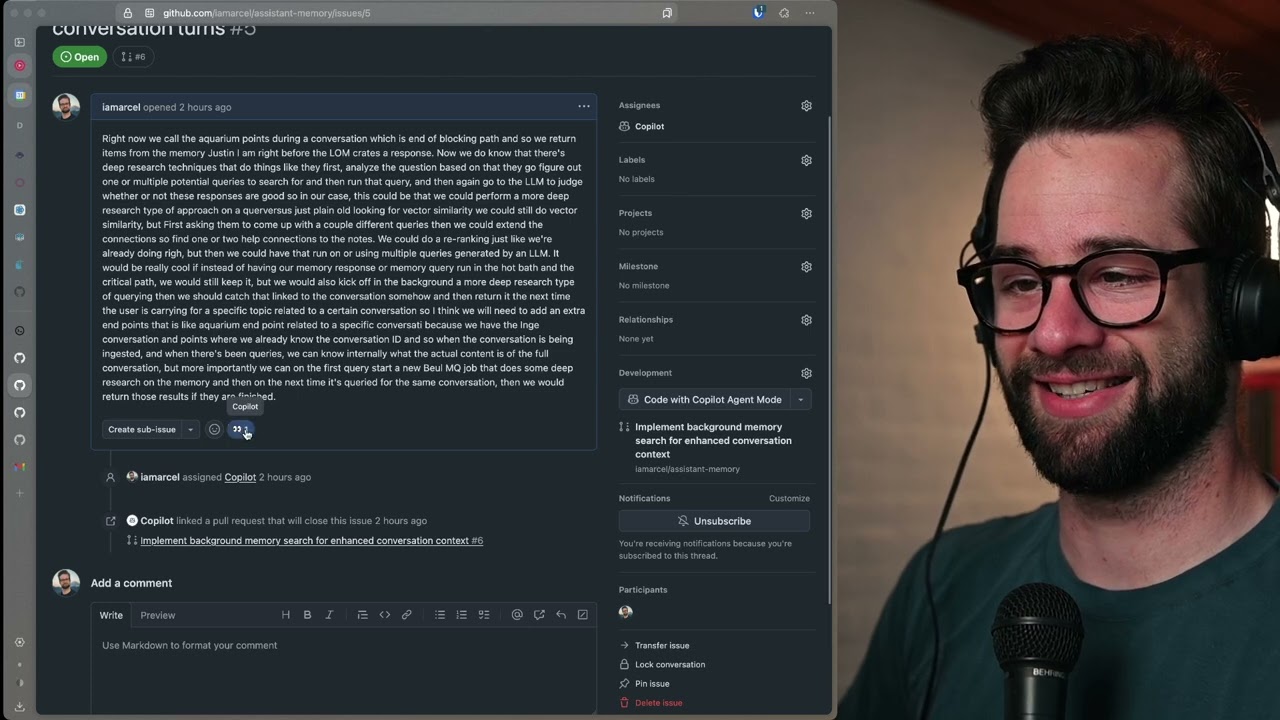
Task: Open slash commands icon in comment toolbar
Action: [583, 615]
